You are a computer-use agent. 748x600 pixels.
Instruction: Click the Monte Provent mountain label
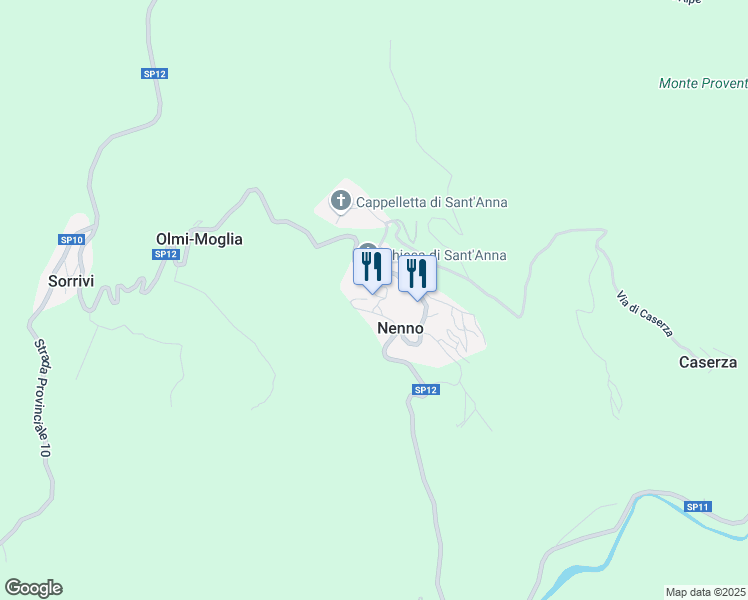pos(703,83)
